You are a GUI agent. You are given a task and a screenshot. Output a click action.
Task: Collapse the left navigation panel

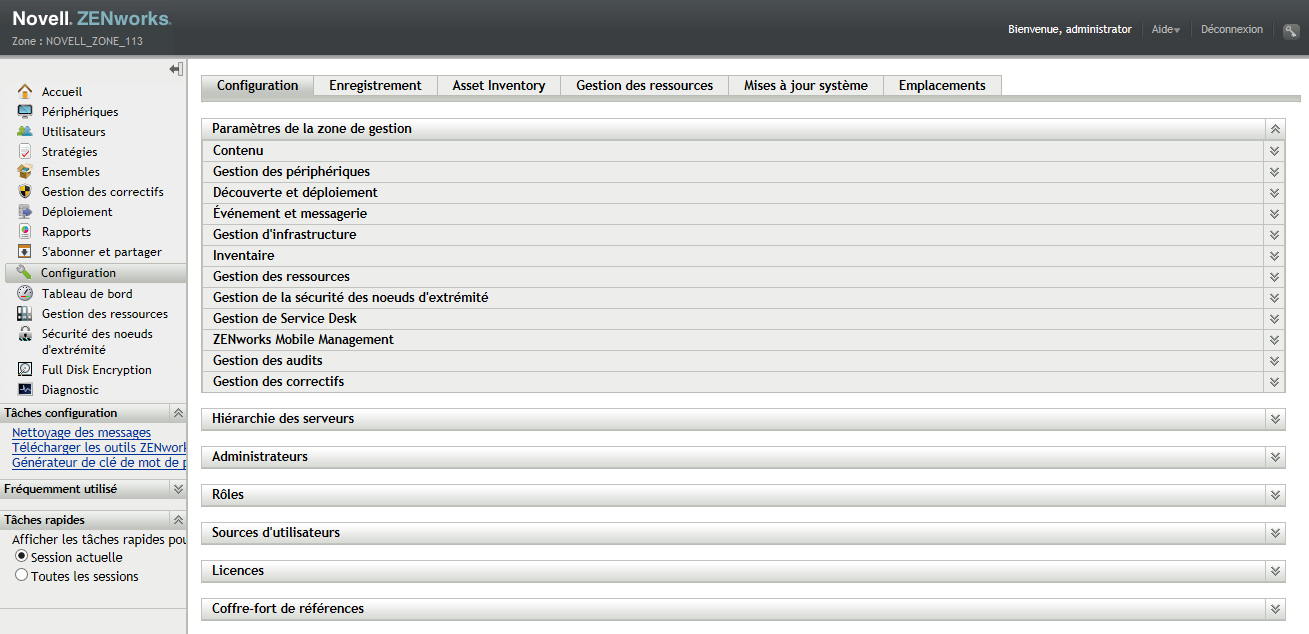click(176, 69)
